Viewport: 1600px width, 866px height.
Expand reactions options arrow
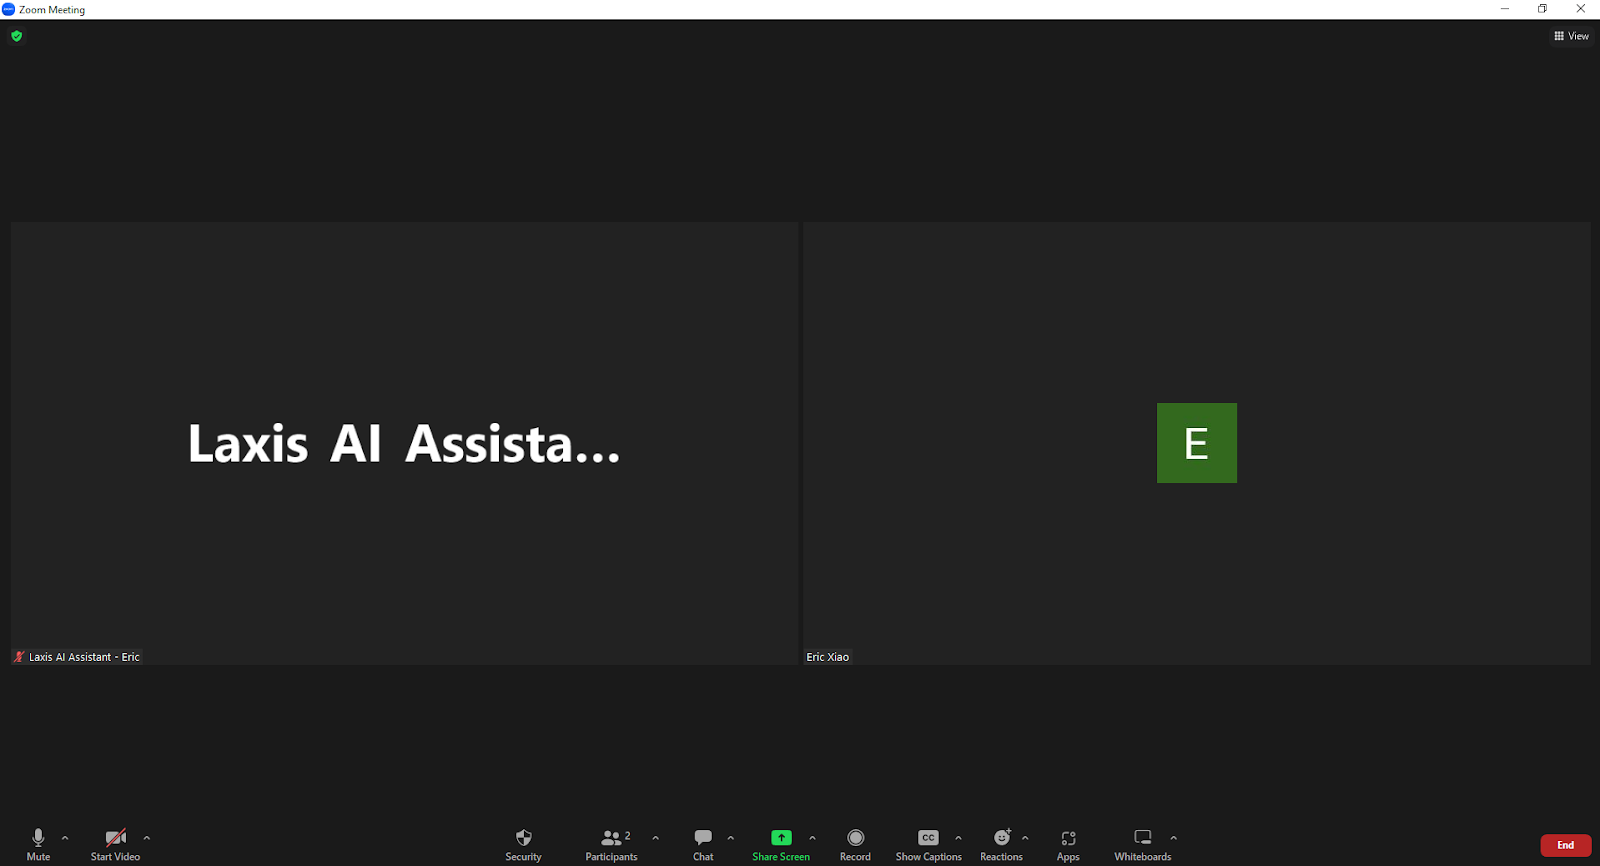1025,838
